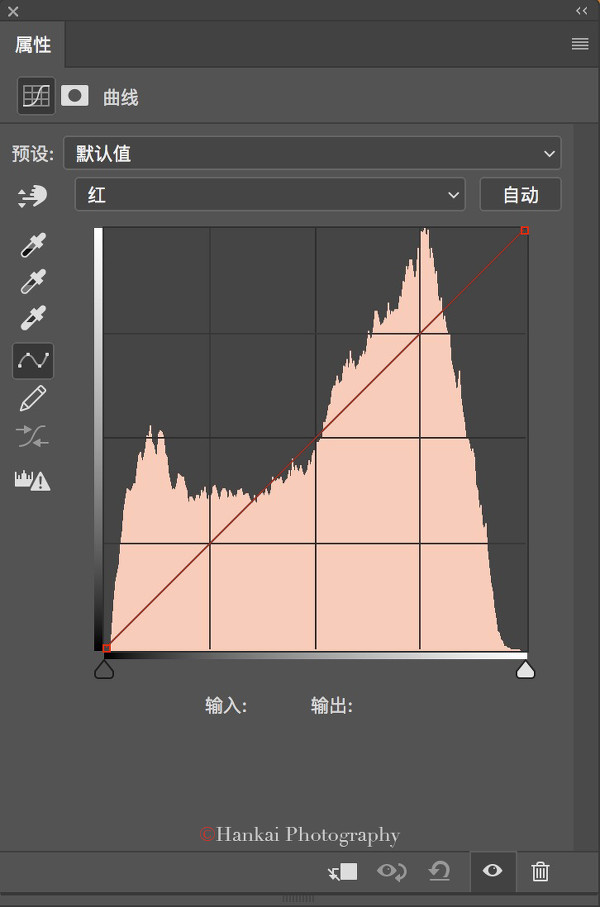Activate the on-image targeted adjustment hand tool

(x=32, y=196)
